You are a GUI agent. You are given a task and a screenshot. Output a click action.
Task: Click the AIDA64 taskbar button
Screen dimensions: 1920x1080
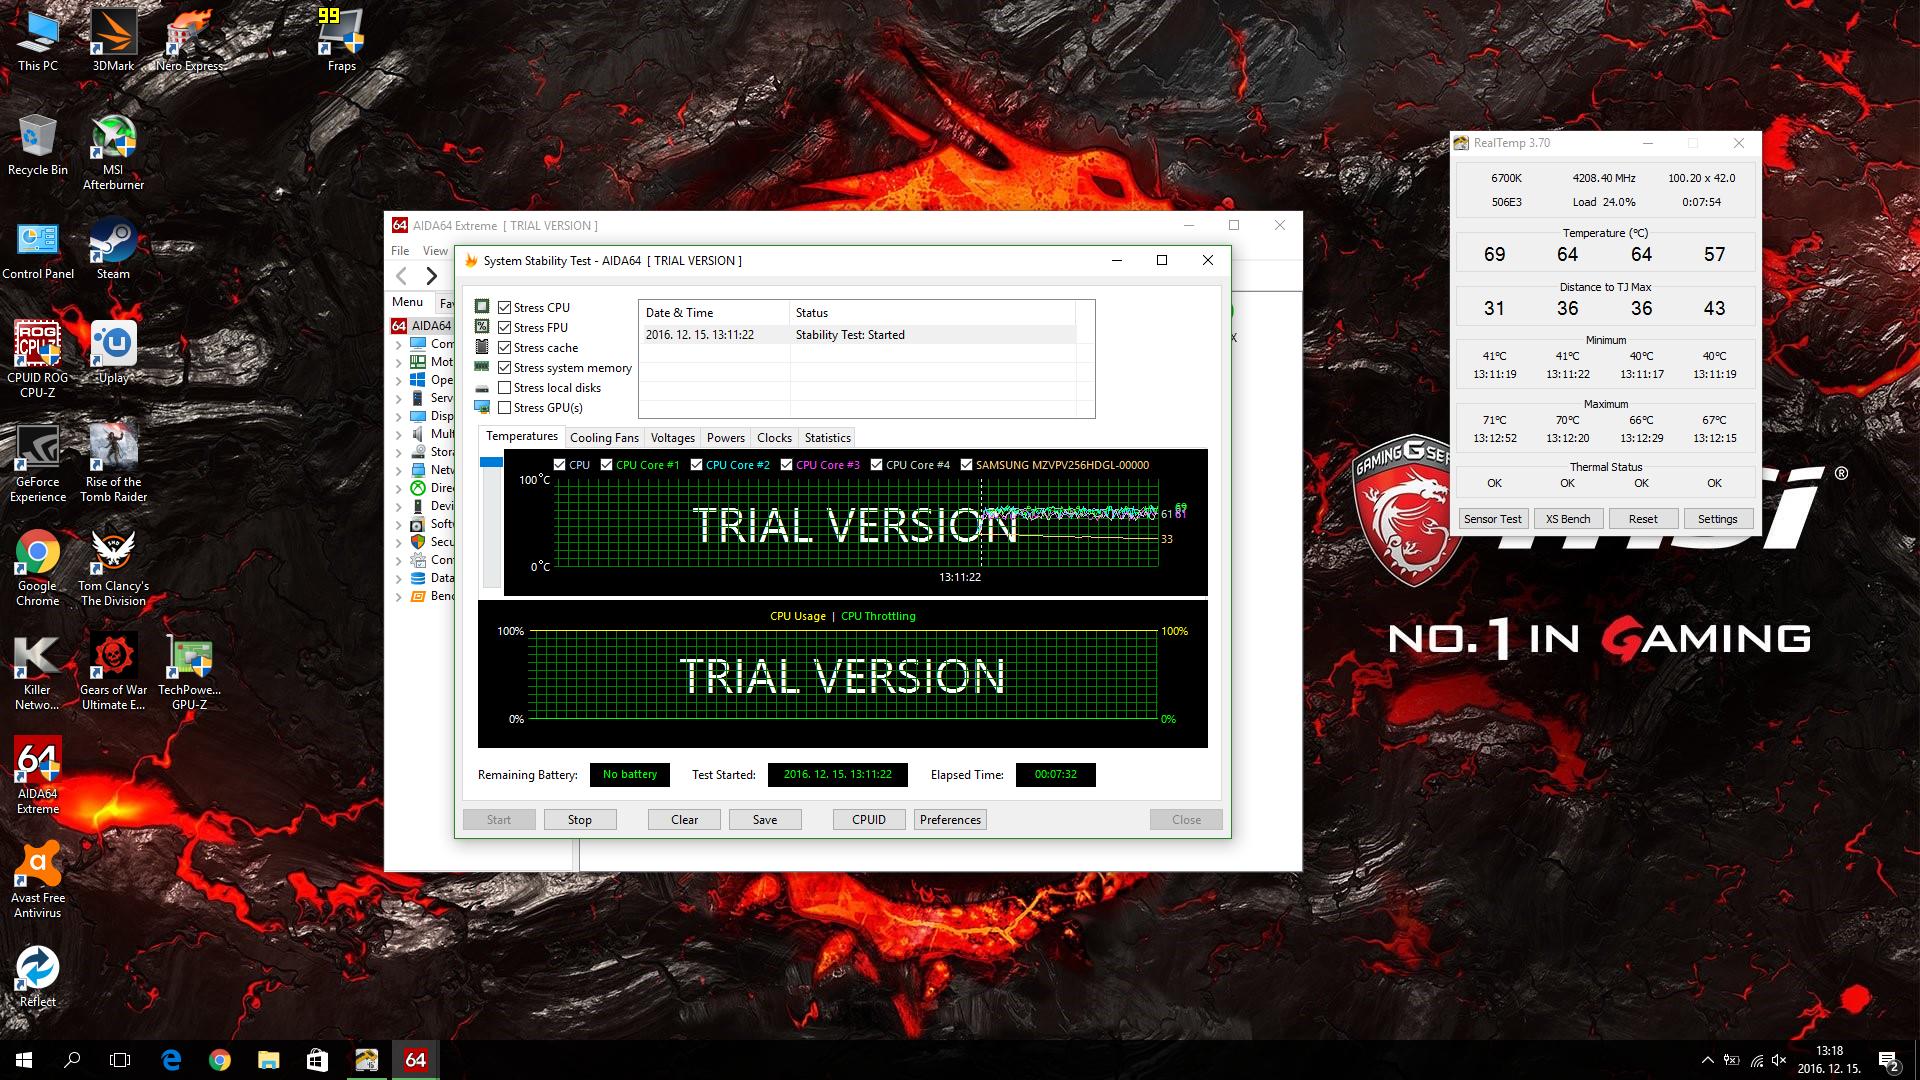point(415,1060)
